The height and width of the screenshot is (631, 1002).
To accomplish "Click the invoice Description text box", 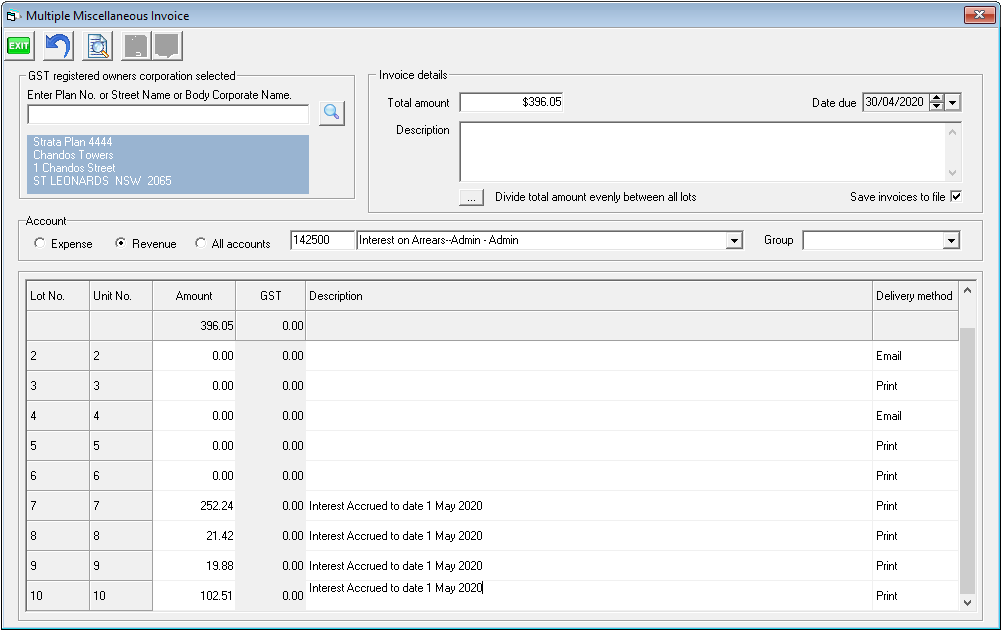I will coord(703,152).
